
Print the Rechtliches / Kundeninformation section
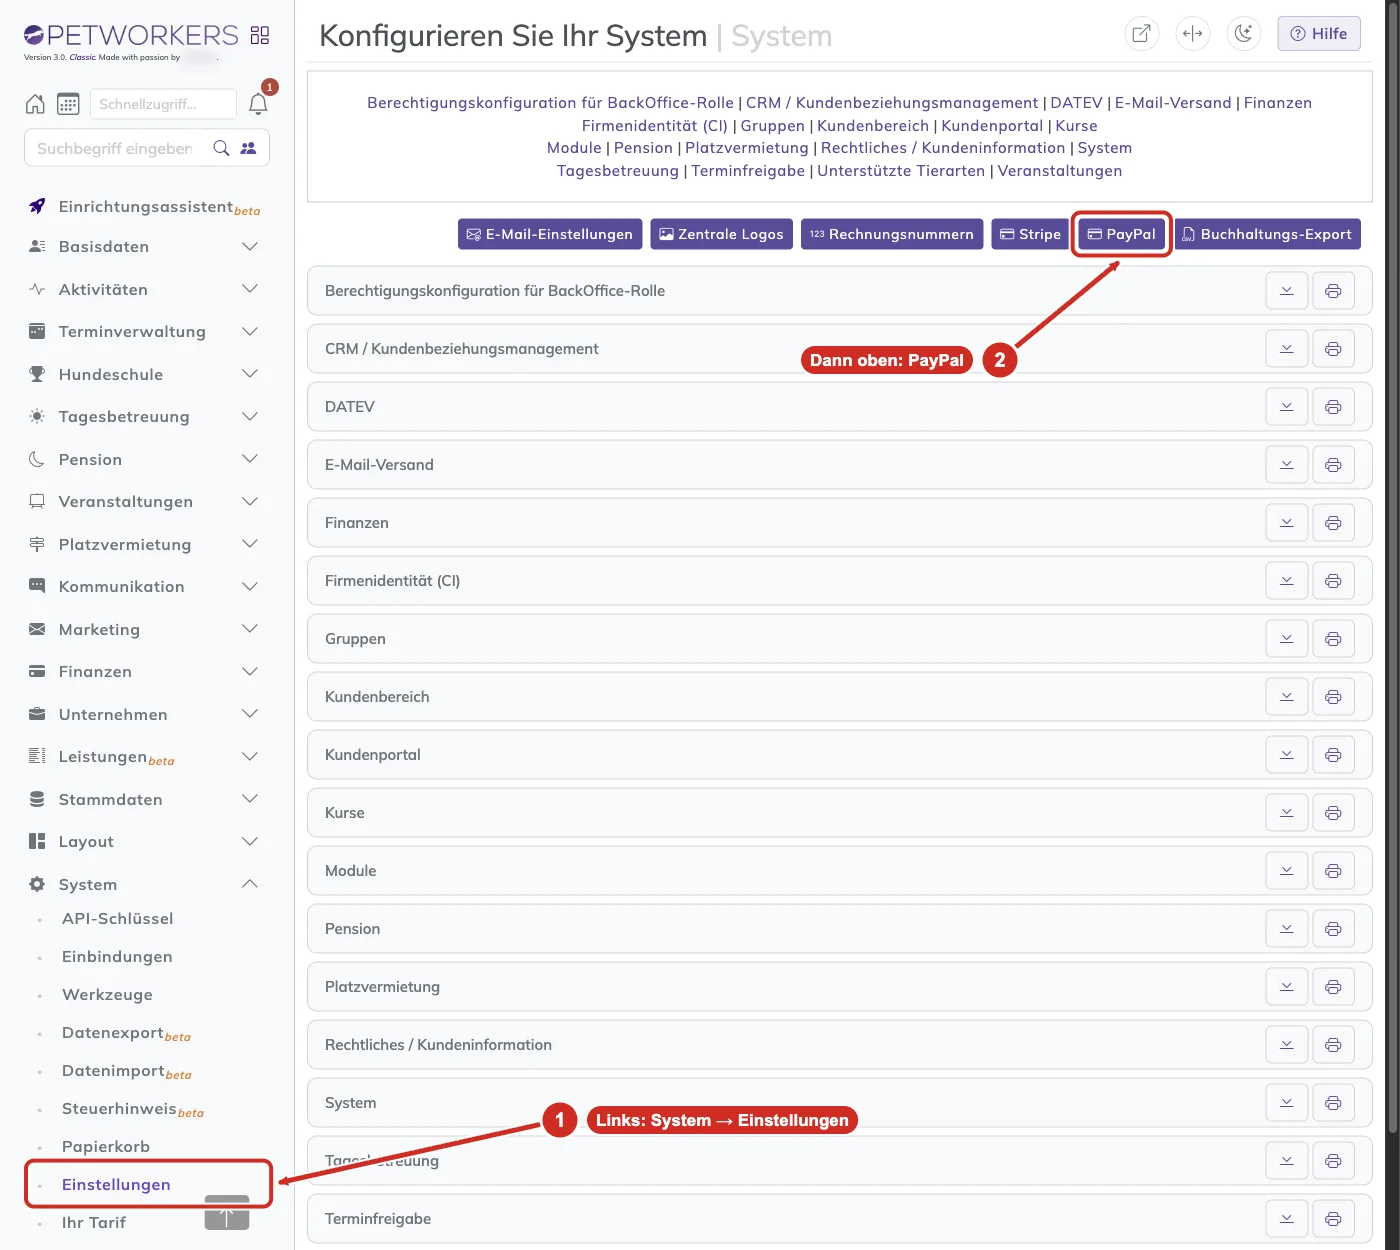coord(1333,1045)
